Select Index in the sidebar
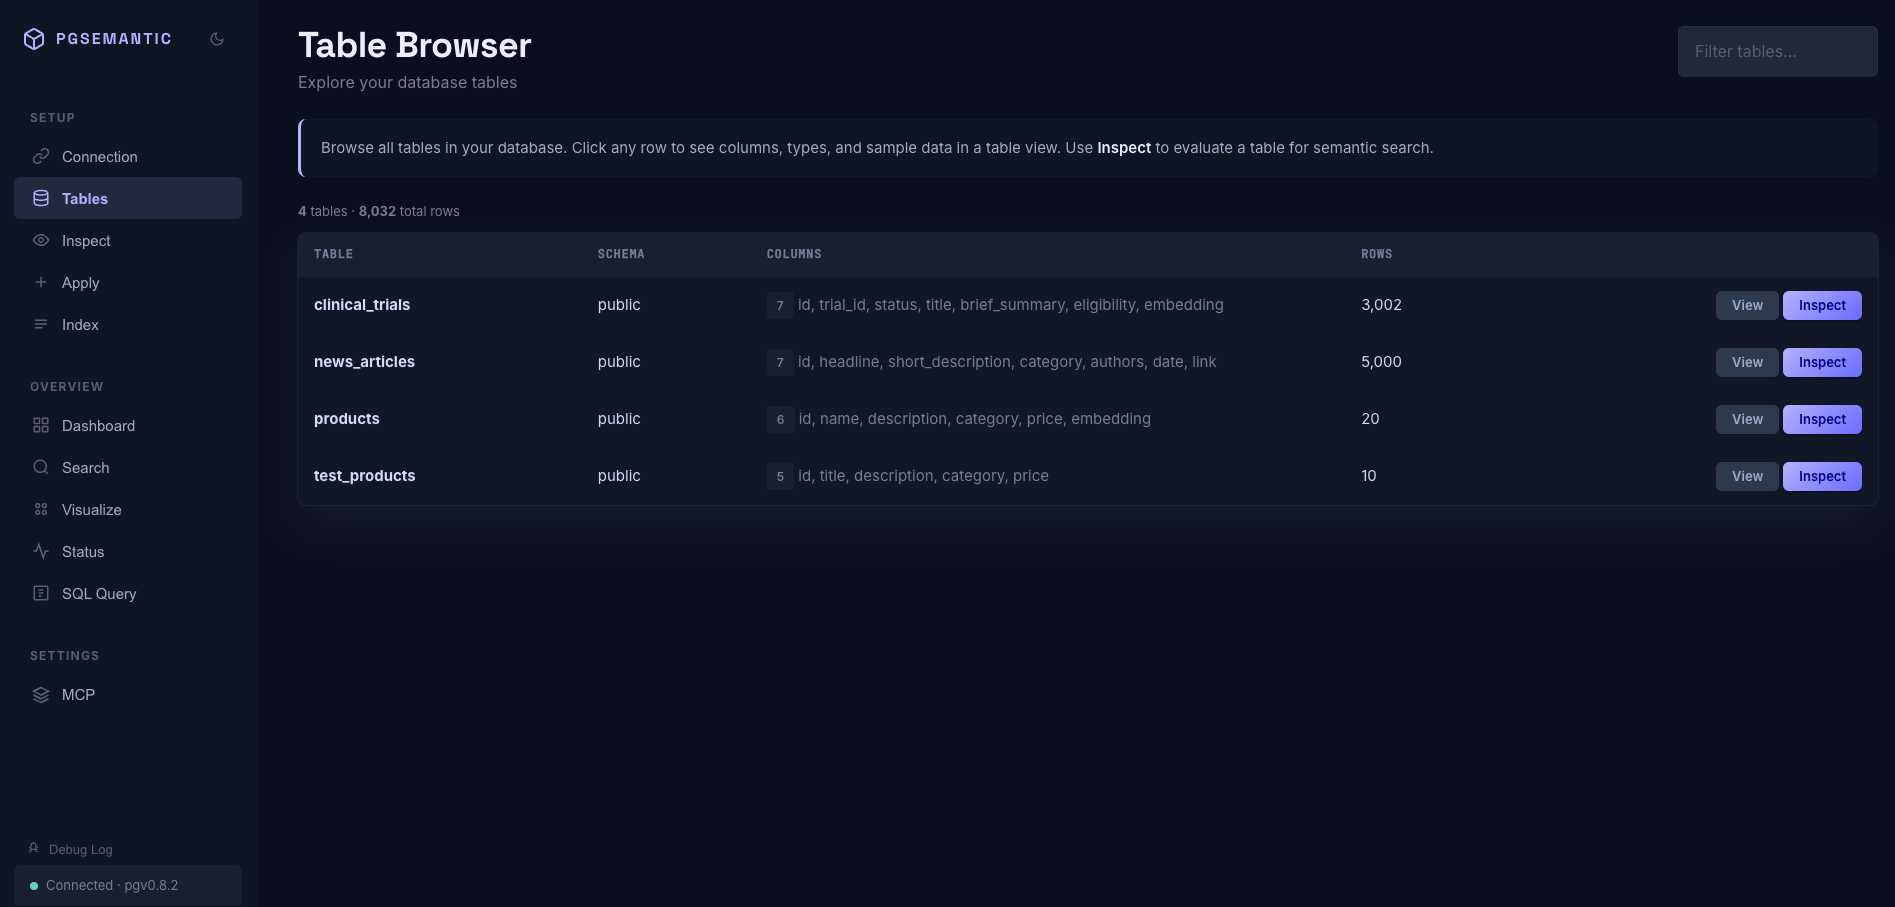1895x907 pixels. 79,324
